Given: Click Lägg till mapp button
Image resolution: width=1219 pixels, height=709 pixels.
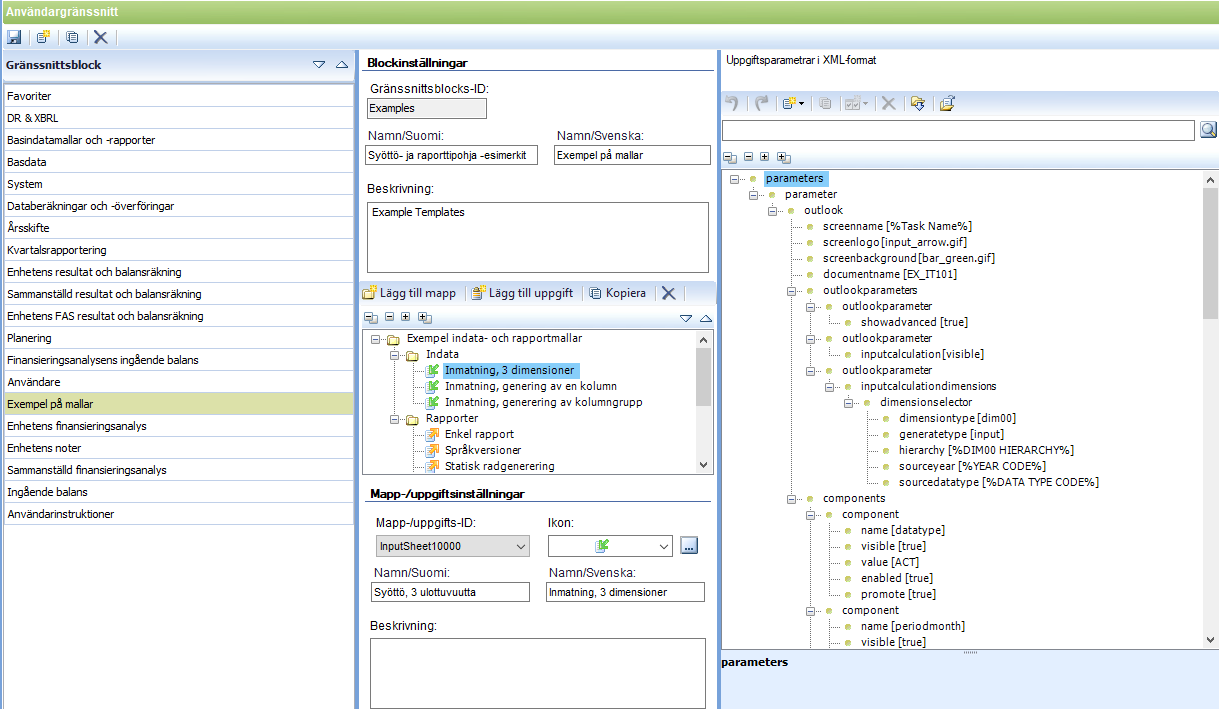Looking at the screenshot, I should pyautogui.click(x=410, y=293).
